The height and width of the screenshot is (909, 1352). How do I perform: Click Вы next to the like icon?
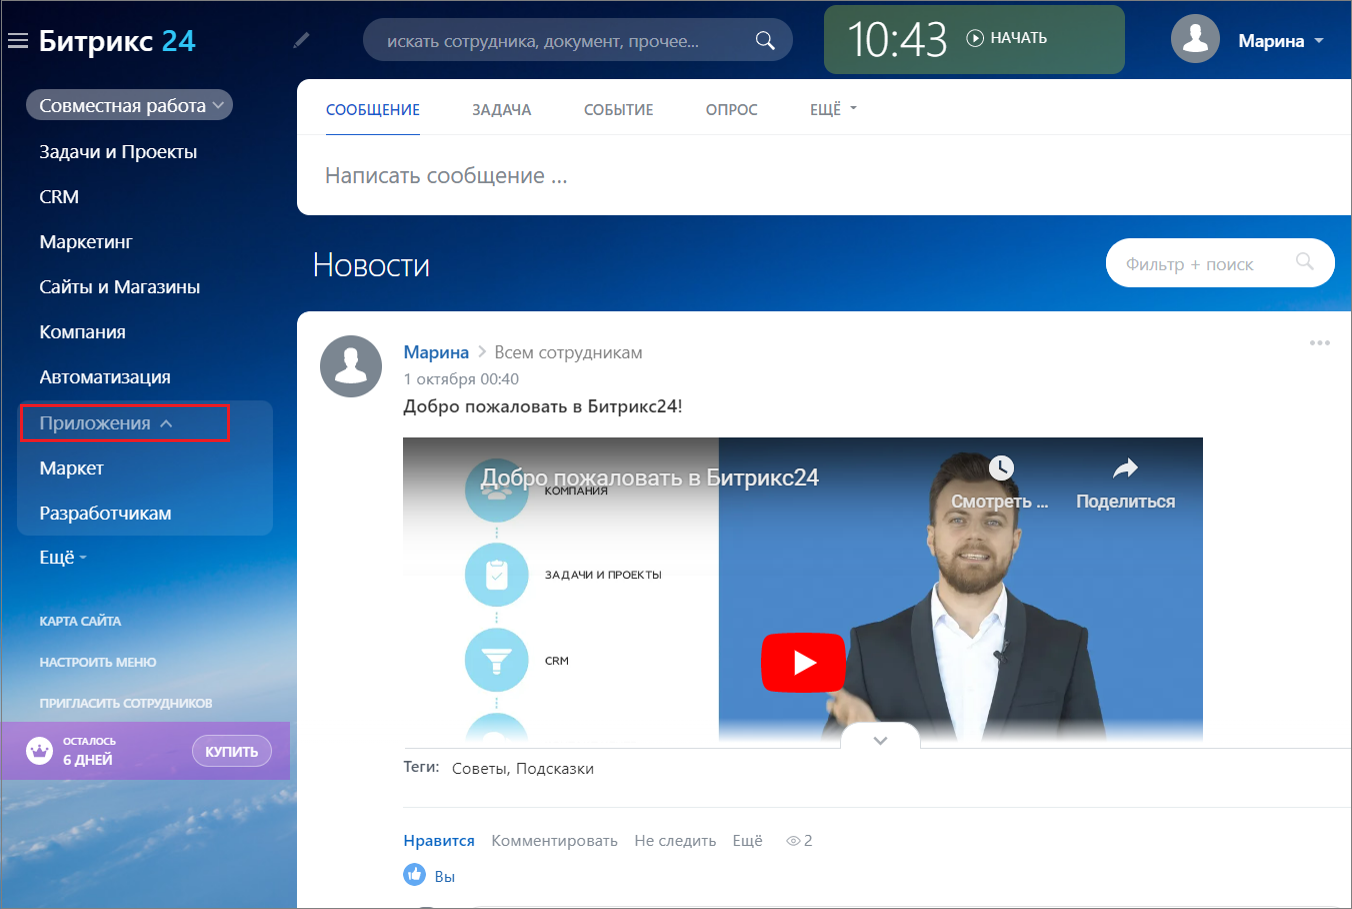[x=445, y=877]
